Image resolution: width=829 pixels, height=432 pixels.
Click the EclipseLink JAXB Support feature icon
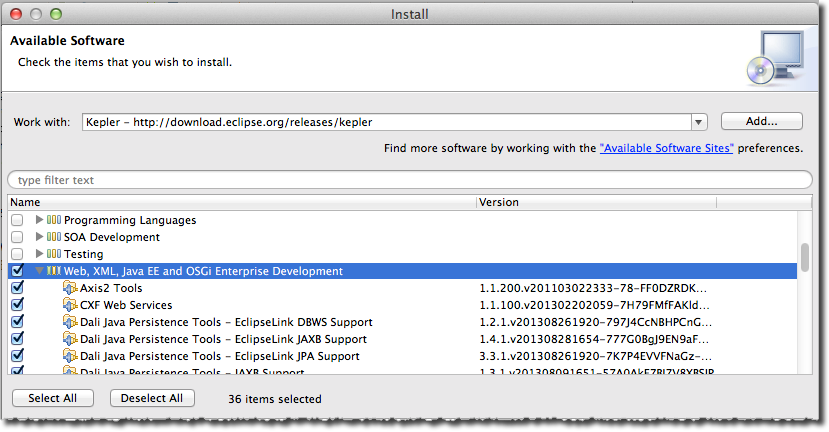point(69,339)
